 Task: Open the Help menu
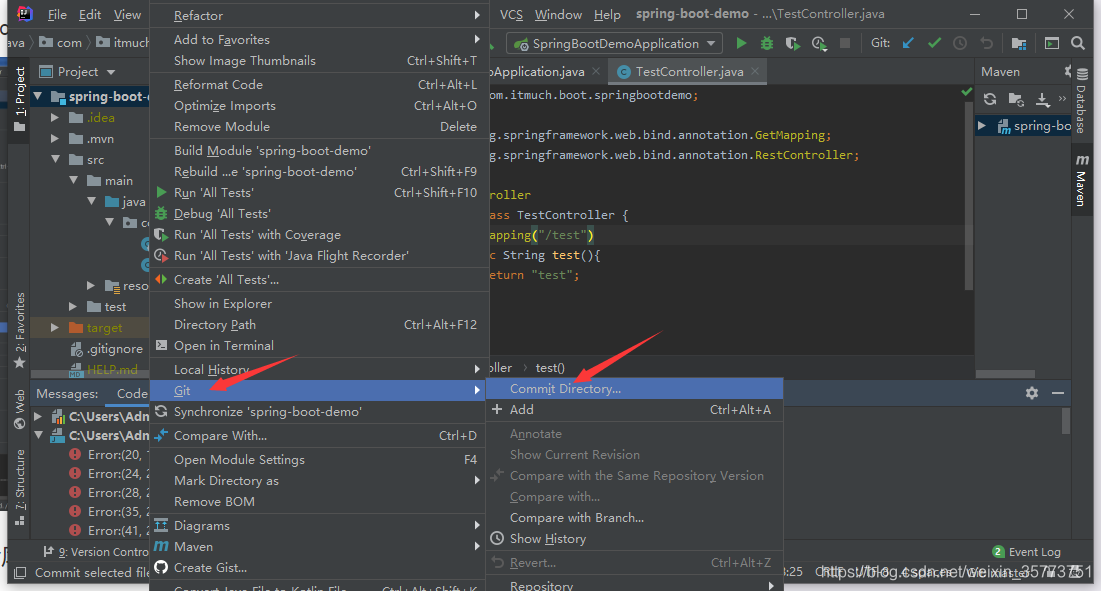[607, 15]
